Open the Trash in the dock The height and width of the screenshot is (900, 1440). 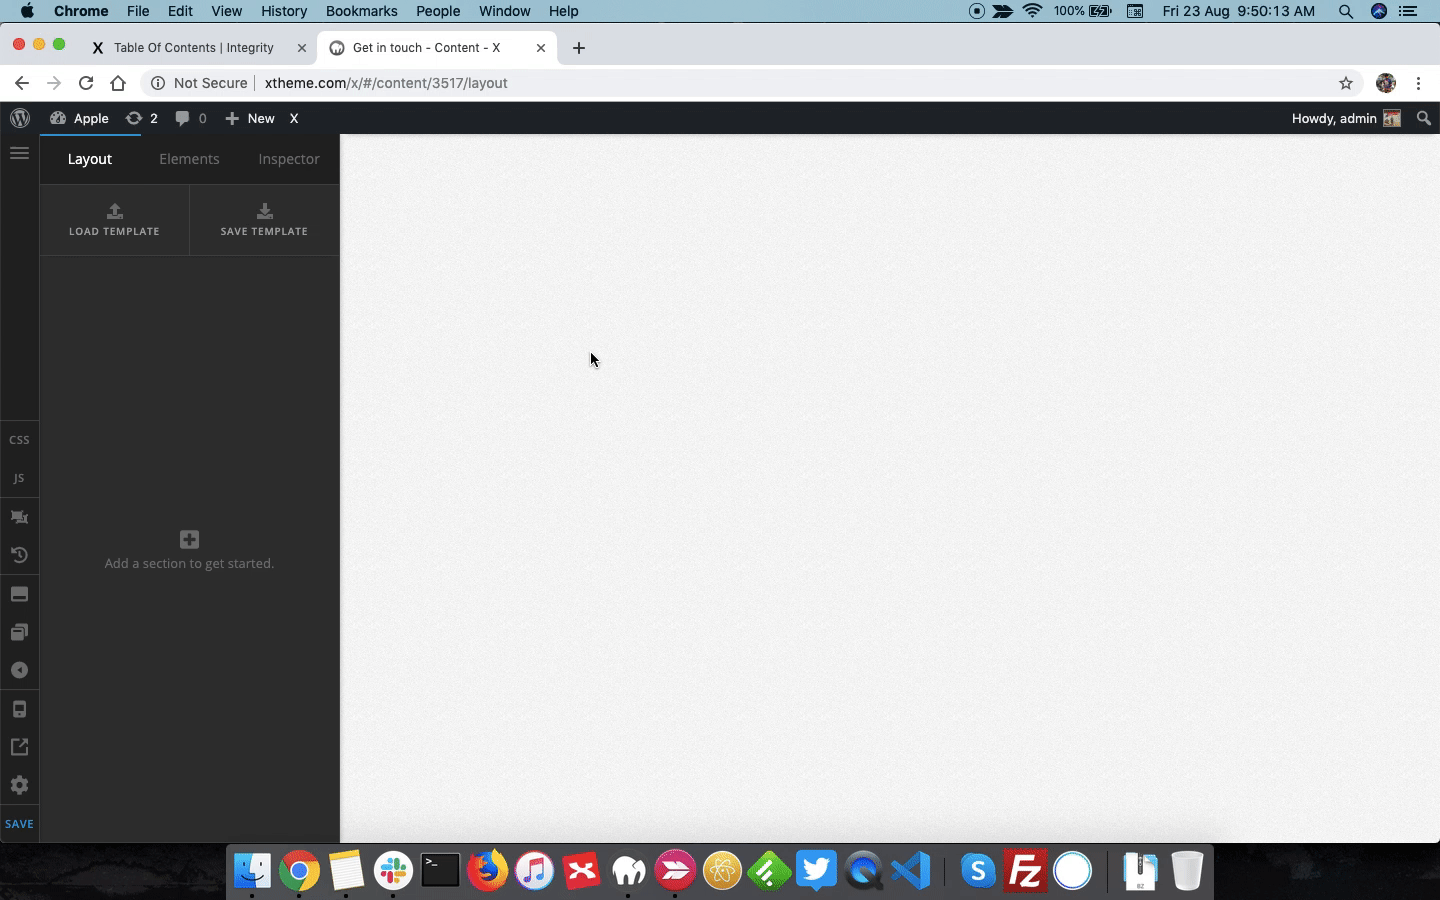pyautogui.click(x=1187, y=871)
